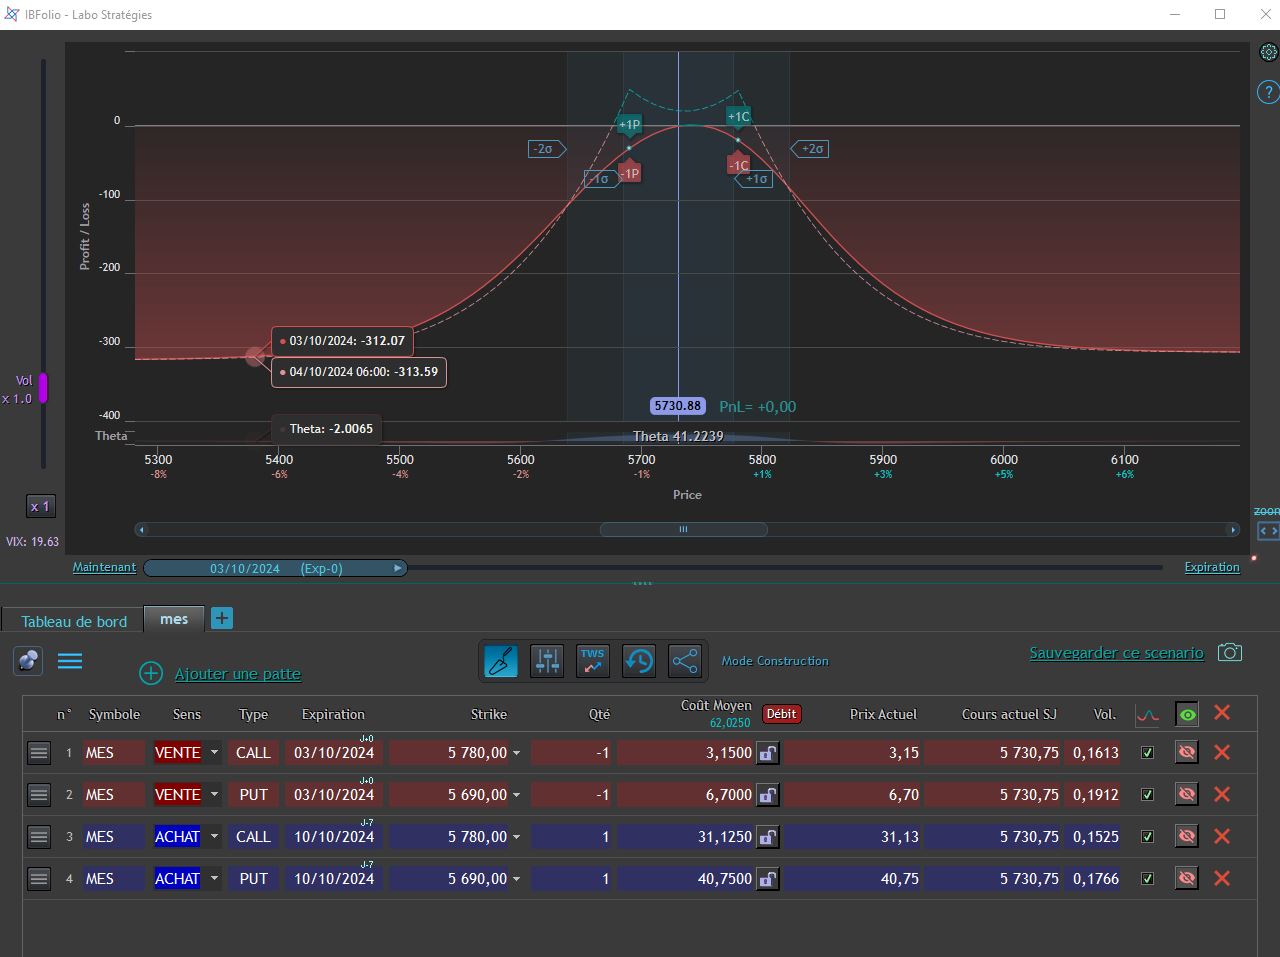1280x957 pixels.
Task: Toggle the green eye column header
Action: (x=1187, y=714)
